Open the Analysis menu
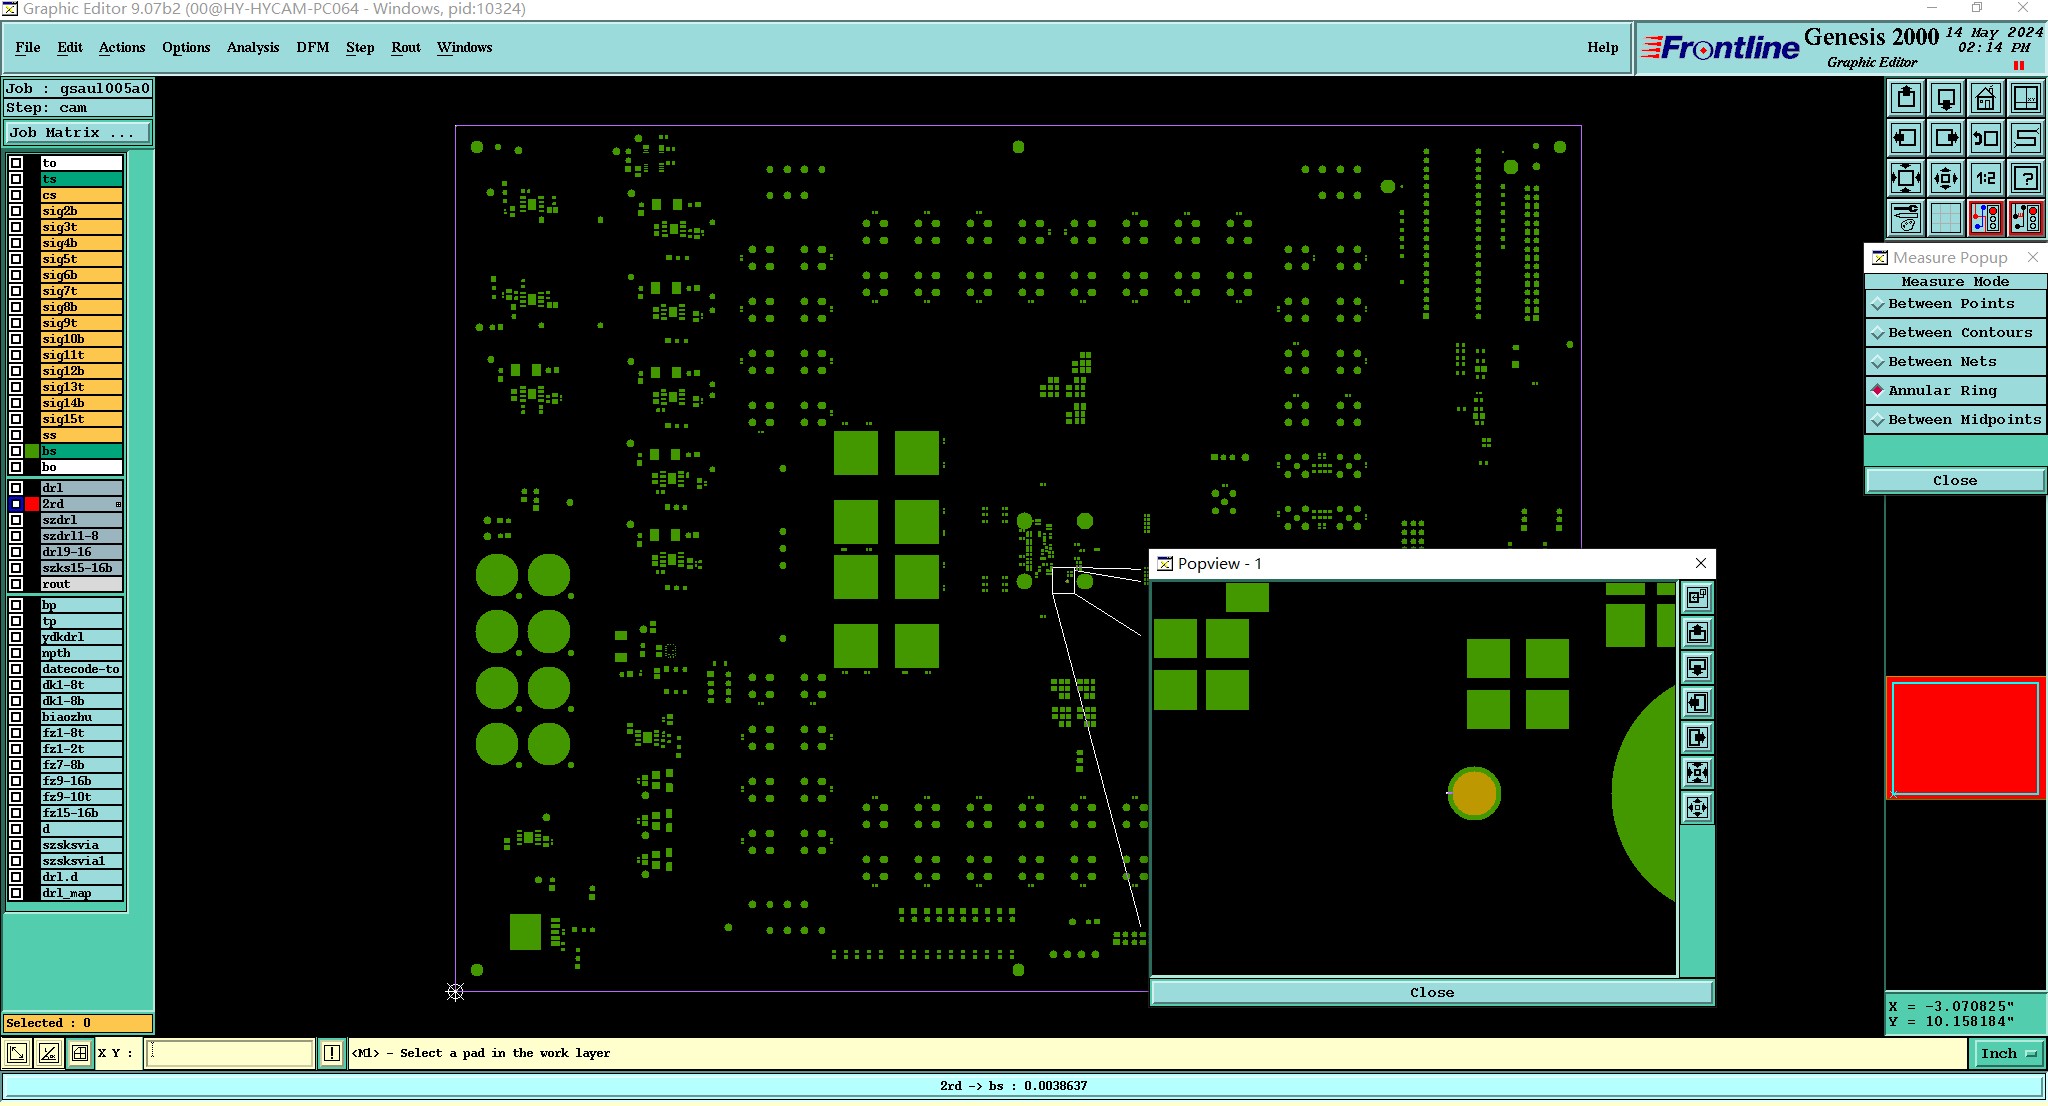This screenshot has height=1106, width=2048. coord(252,47)
